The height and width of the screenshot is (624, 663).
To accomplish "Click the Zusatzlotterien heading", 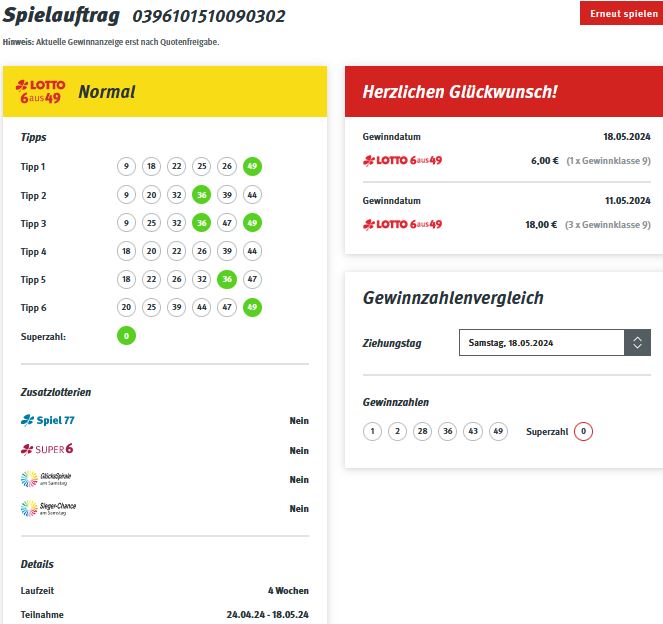I will point(56,392).
